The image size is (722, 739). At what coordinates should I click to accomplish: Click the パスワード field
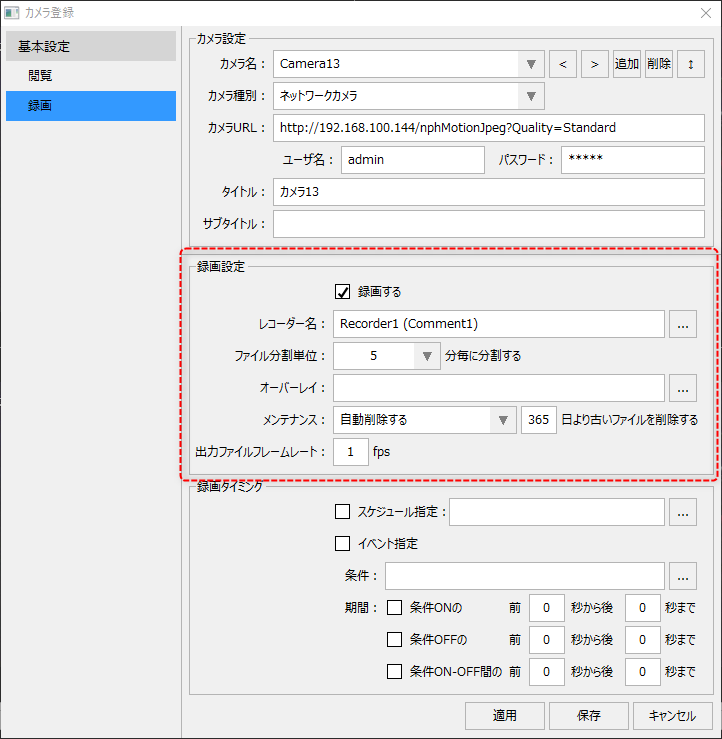point(633,160)
